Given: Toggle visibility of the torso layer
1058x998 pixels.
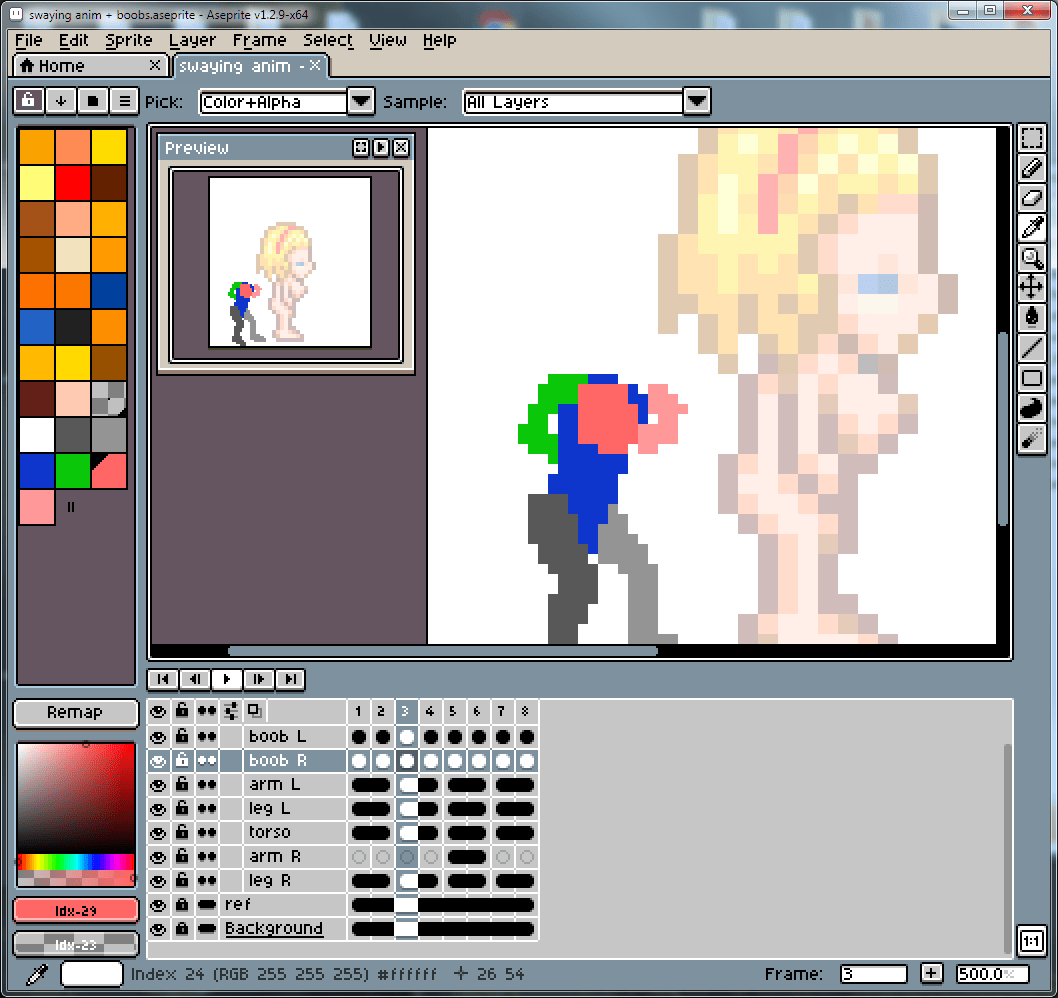Looking at the screenshot, I should click(158, 833).
